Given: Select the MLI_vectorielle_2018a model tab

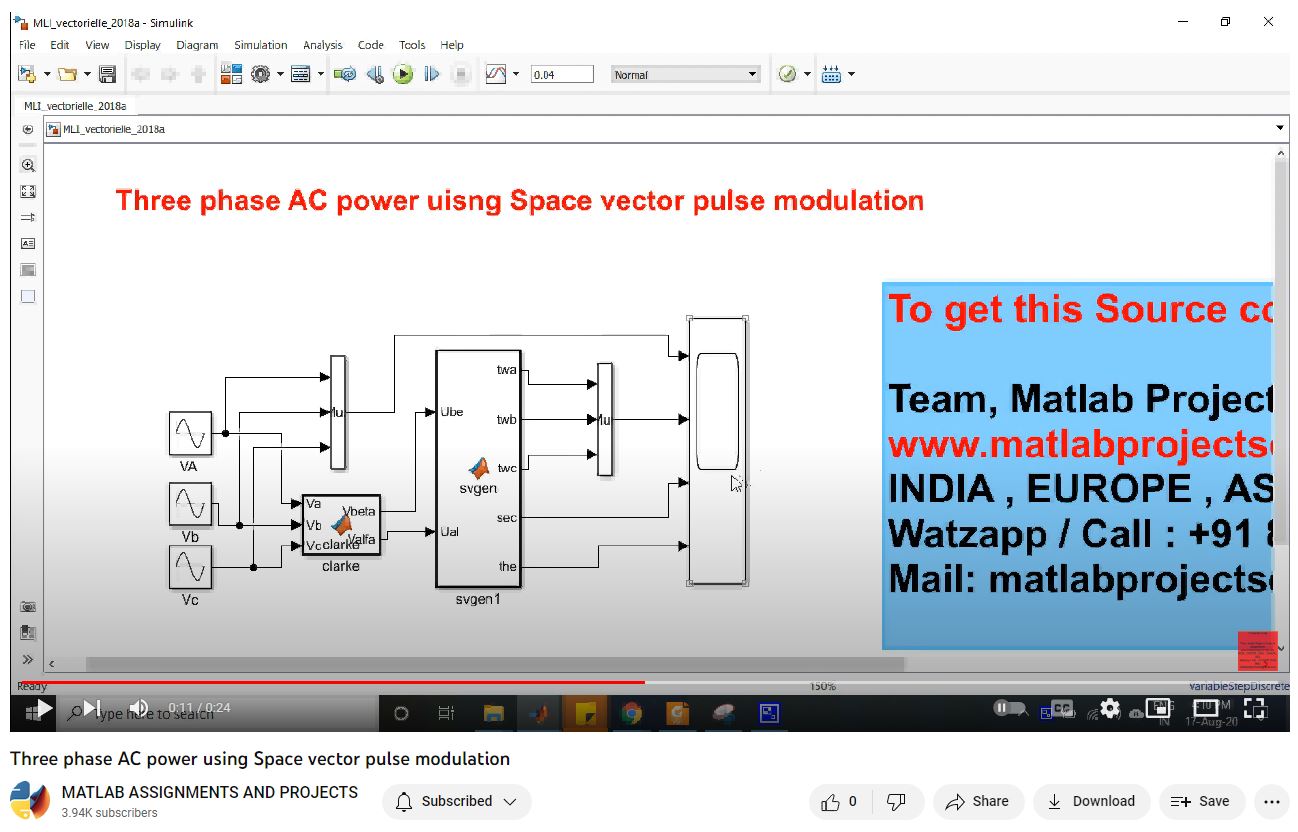Looking at the screenshot, I should [x=75, y=105].
